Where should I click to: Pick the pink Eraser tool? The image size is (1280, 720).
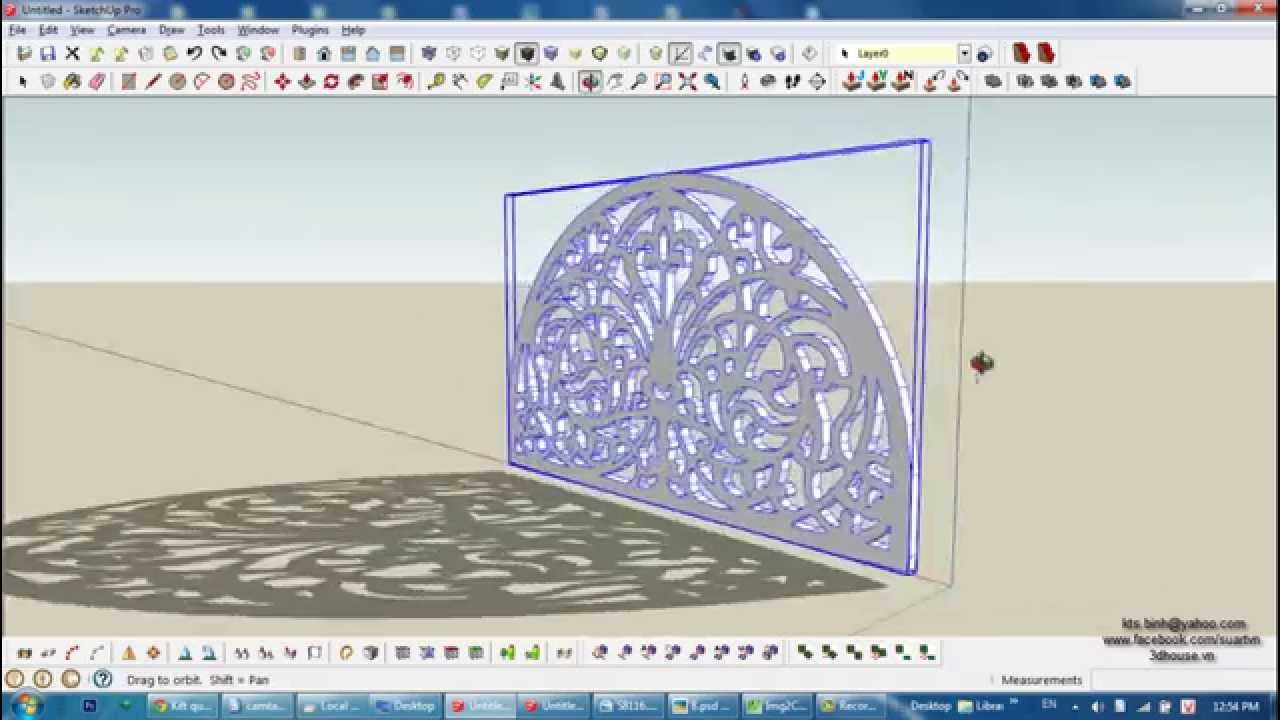[97, 82]
